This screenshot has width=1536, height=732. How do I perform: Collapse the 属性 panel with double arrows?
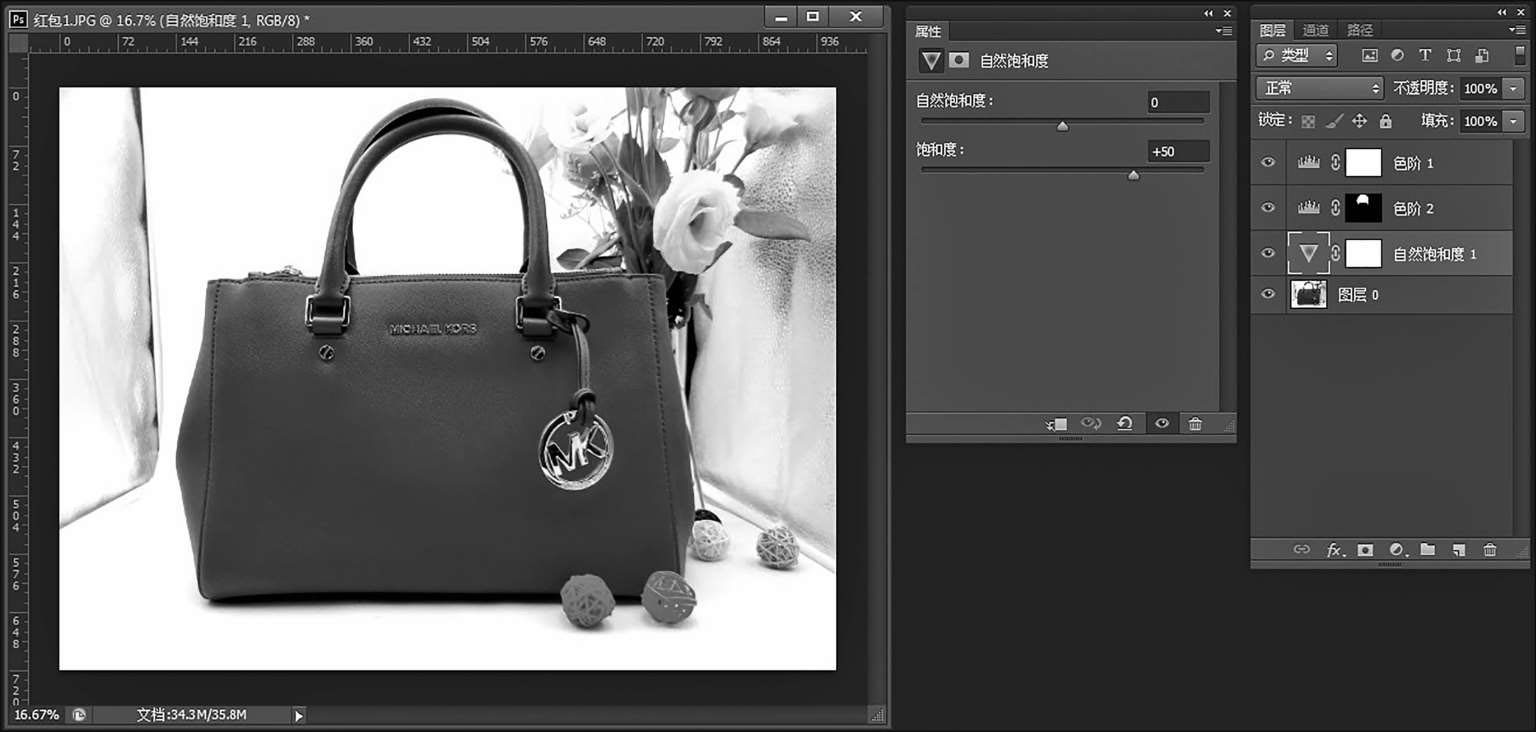click(1209, 13)
